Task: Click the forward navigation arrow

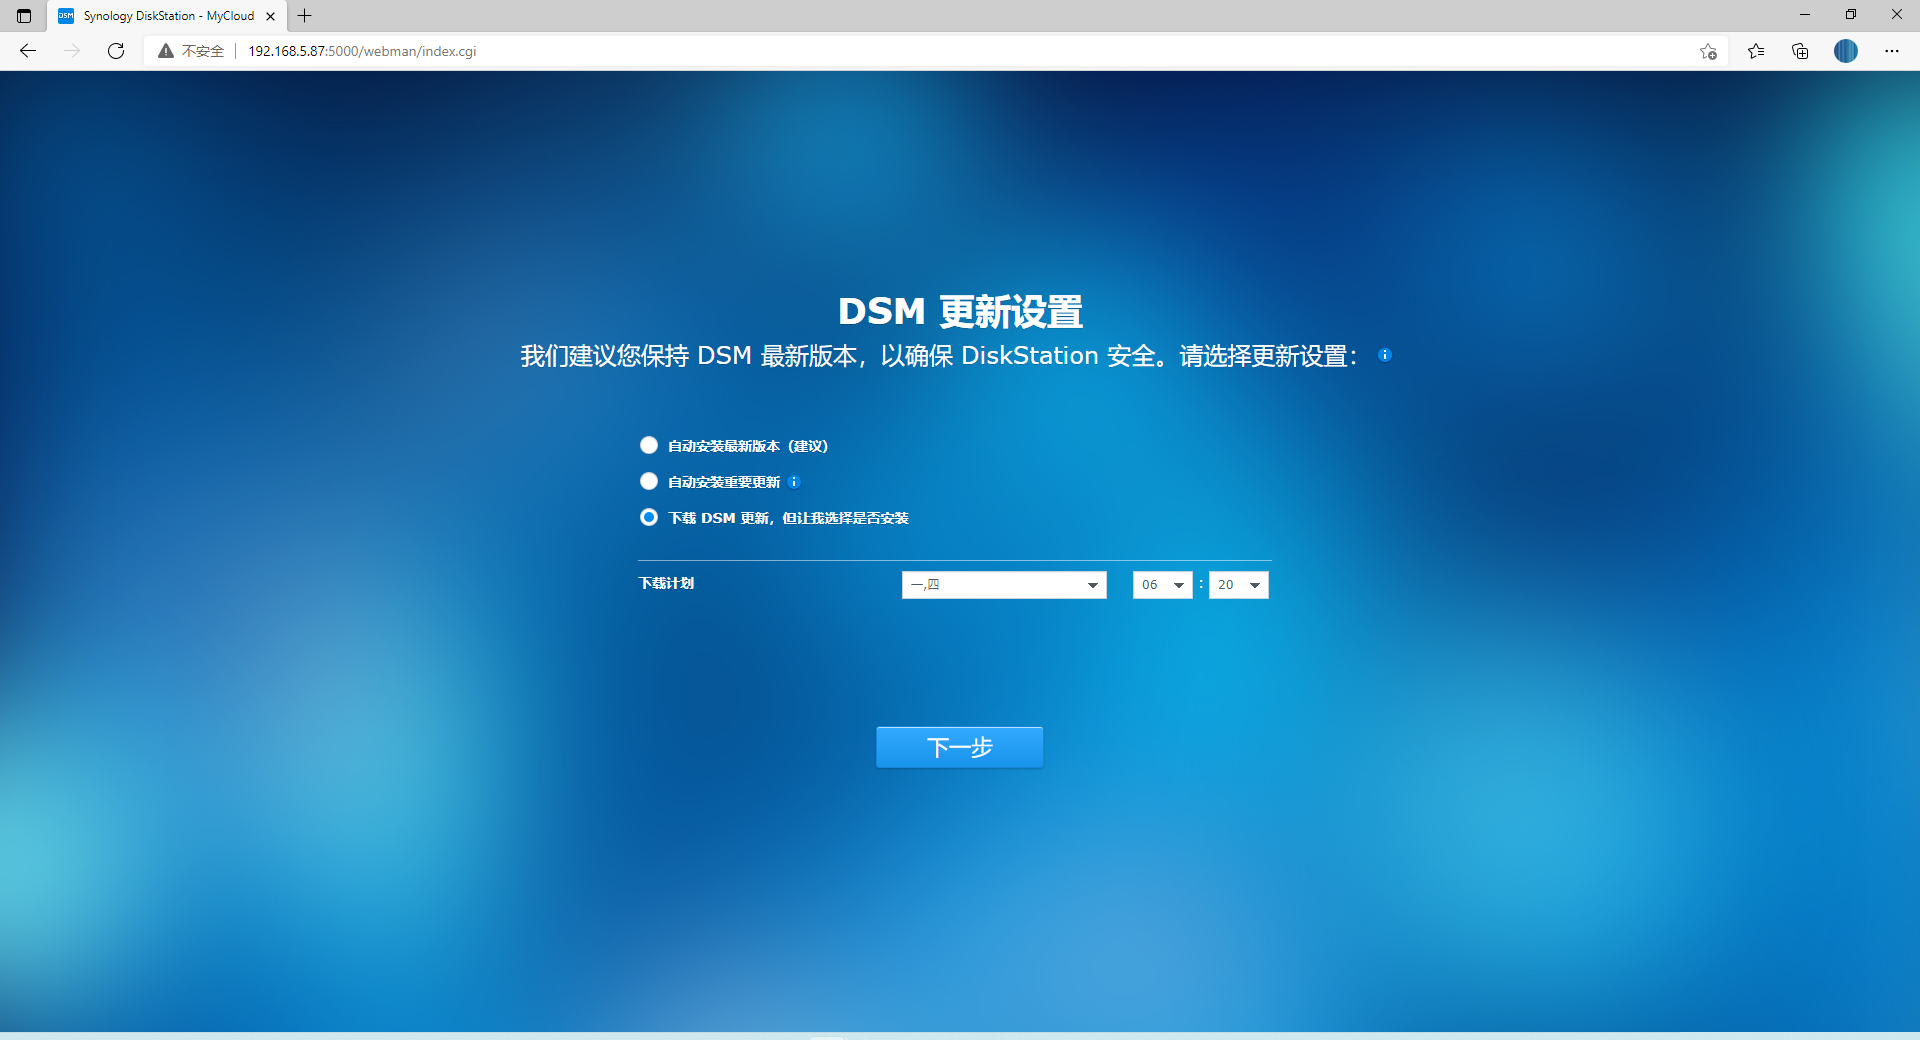Action: 72,51
